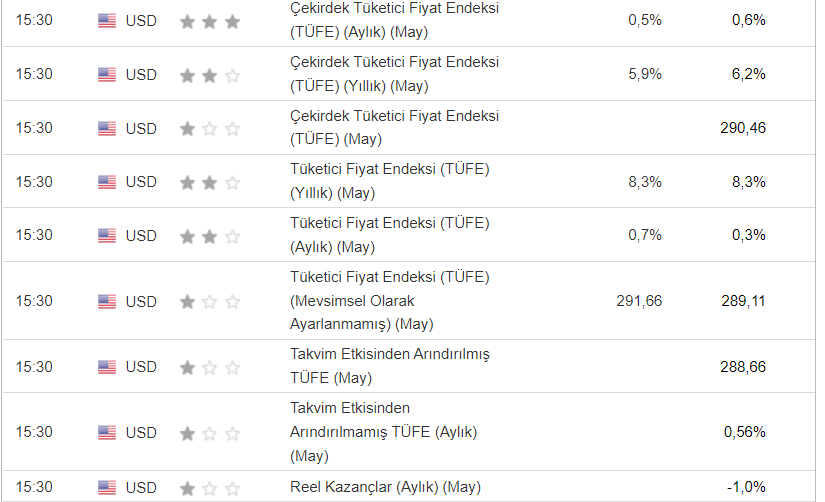Click the three-star rating for Çekirdek TÜFE (Aylık)
The width and height of the screenshot is (825, 502).
210,21
